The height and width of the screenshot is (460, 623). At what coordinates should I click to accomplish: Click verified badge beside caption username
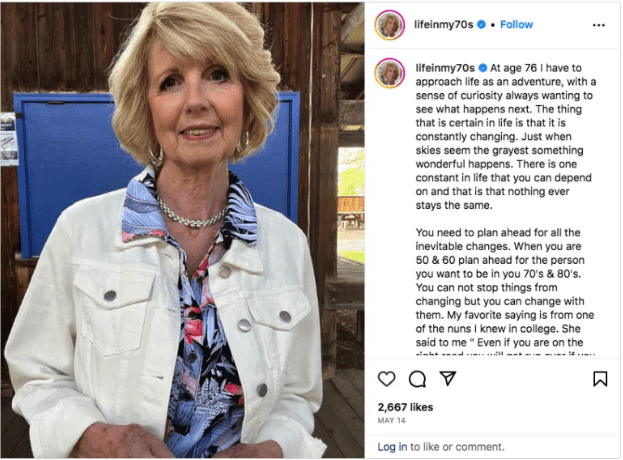483,68
